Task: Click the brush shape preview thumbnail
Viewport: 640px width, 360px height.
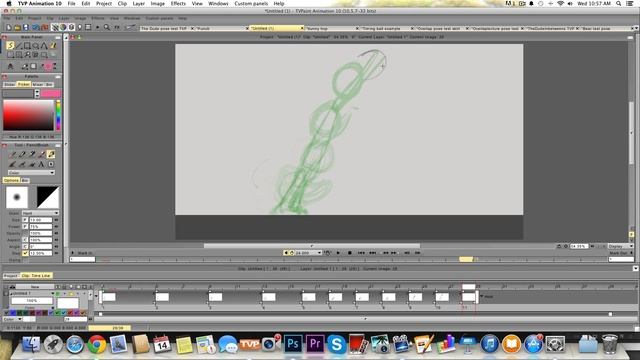Action: 17,197
